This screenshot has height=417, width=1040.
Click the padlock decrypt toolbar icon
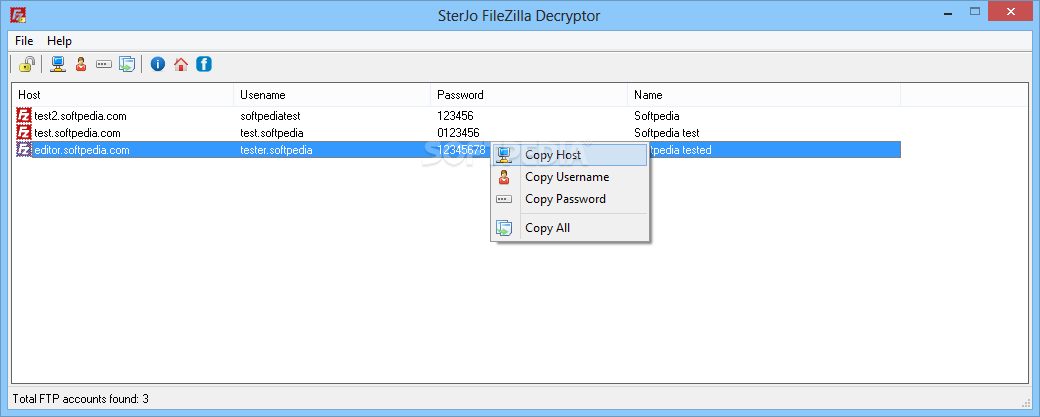(x=27, y=64)
